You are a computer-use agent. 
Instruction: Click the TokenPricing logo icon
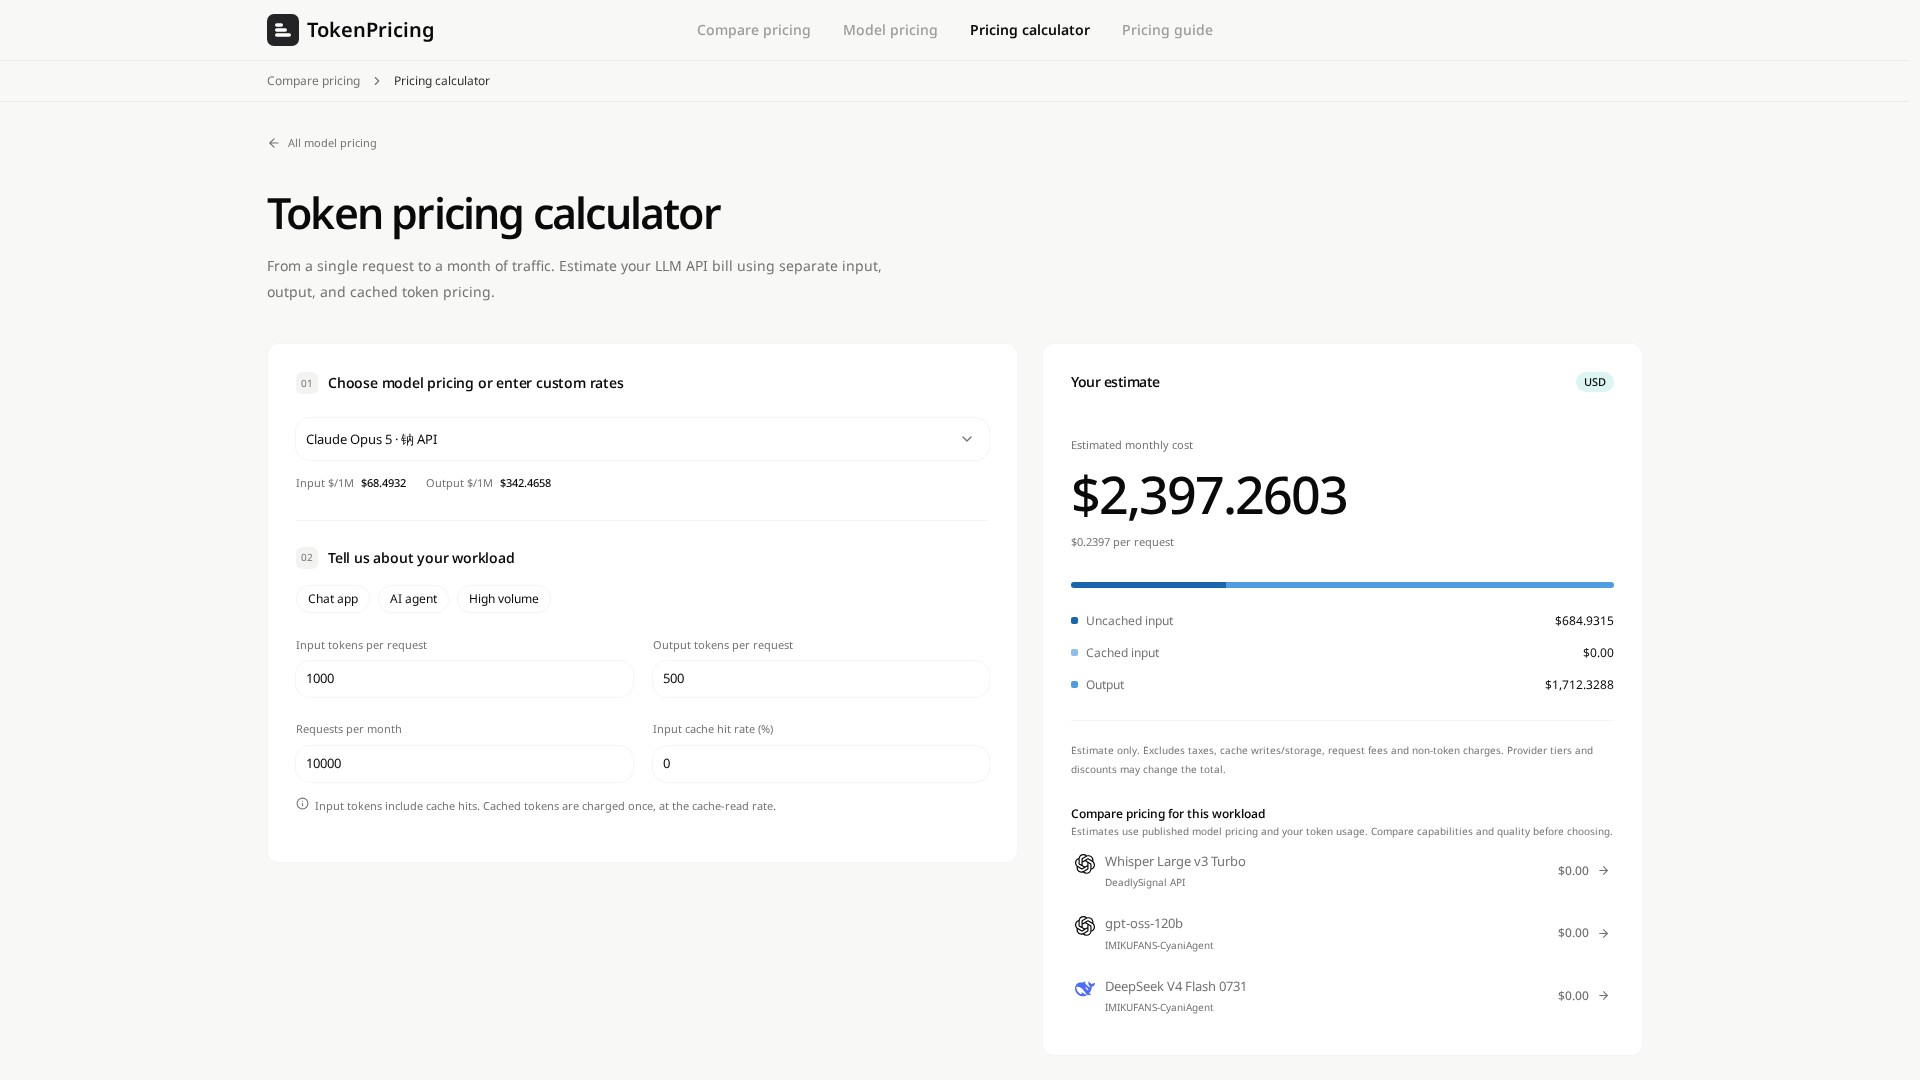pyautogui.click(x=283, y=30)
